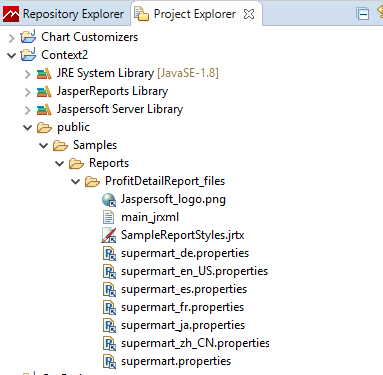This screenshot has width=383, height=375.
Task: Select the JasperReports Library entry
Action: pos(112,91)
